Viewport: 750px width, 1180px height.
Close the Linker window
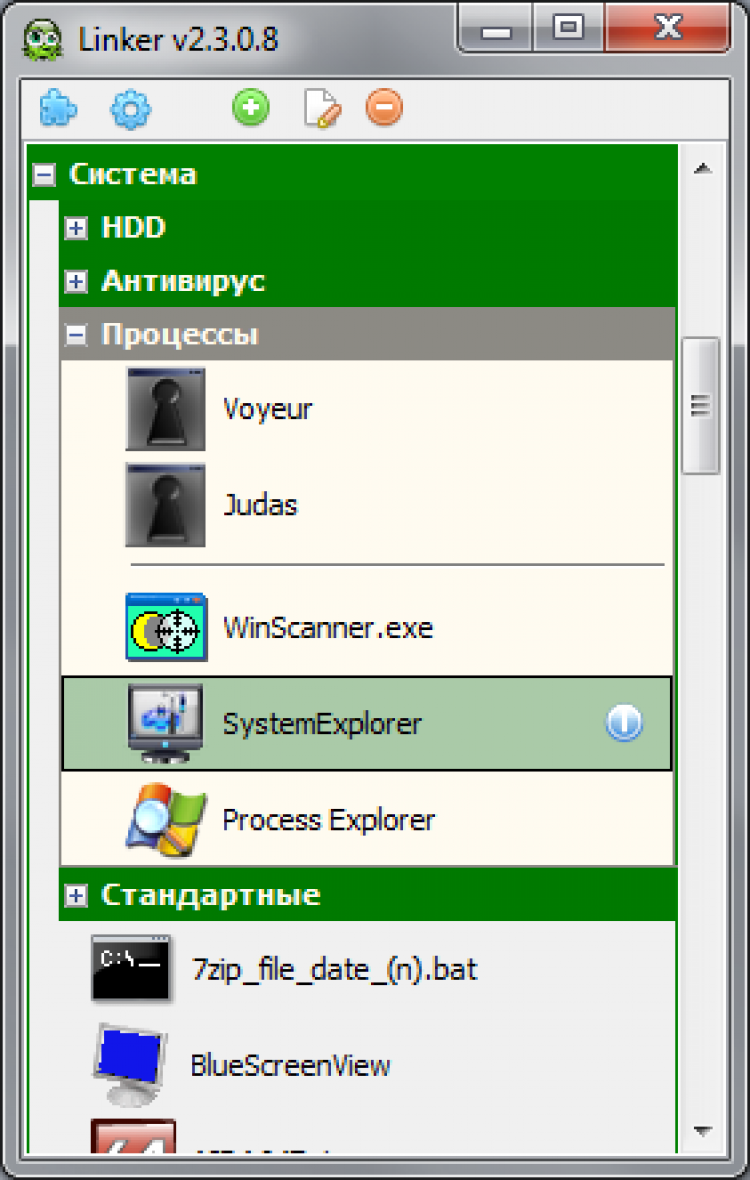(666, 29)
